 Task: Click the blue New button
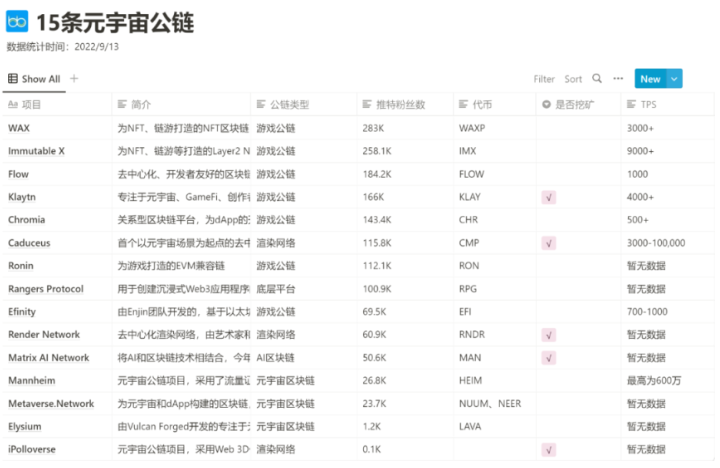point(650,79)
